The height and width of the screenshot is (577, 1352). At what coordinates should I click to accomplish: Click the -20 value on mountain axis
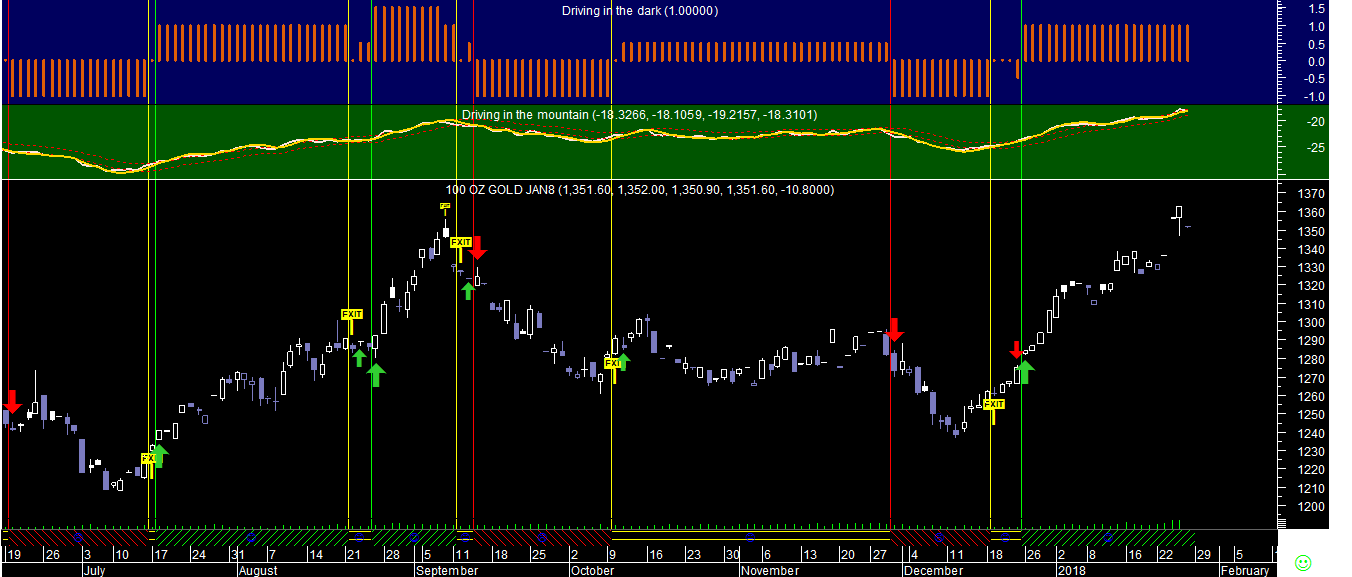point(1315,122)
